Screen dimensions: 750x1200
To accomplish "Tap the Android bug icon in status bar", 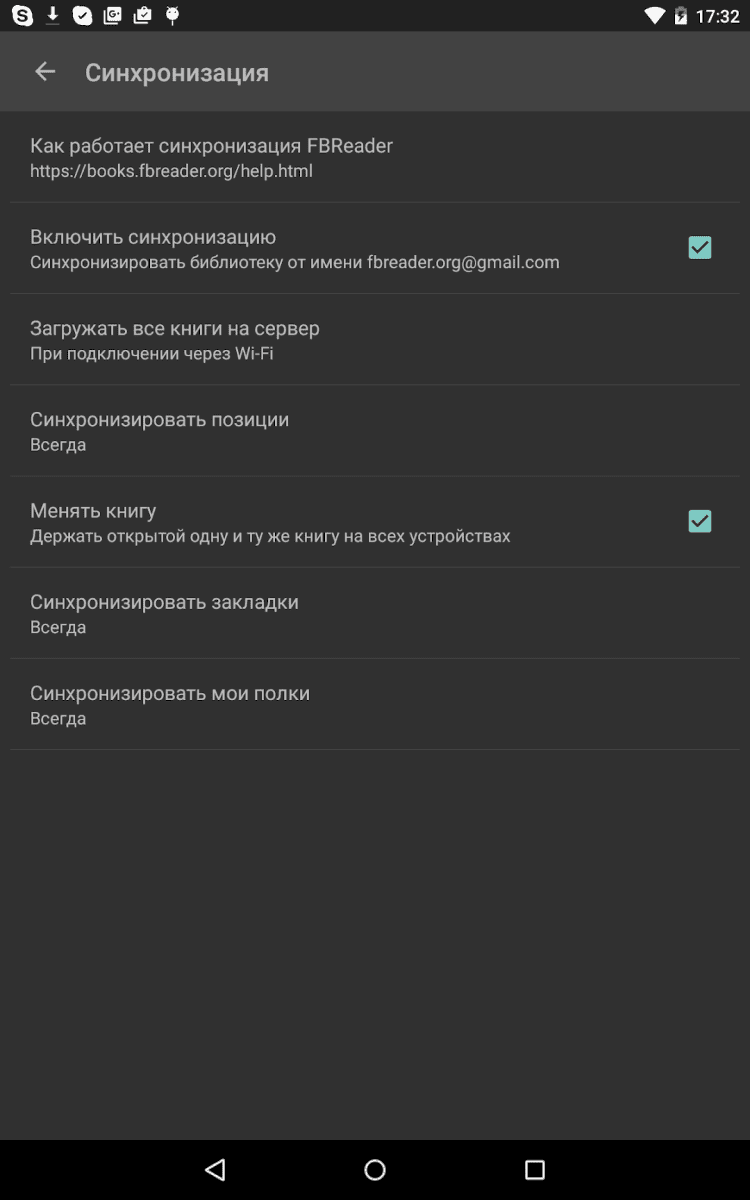I will [x=172, y=16].
